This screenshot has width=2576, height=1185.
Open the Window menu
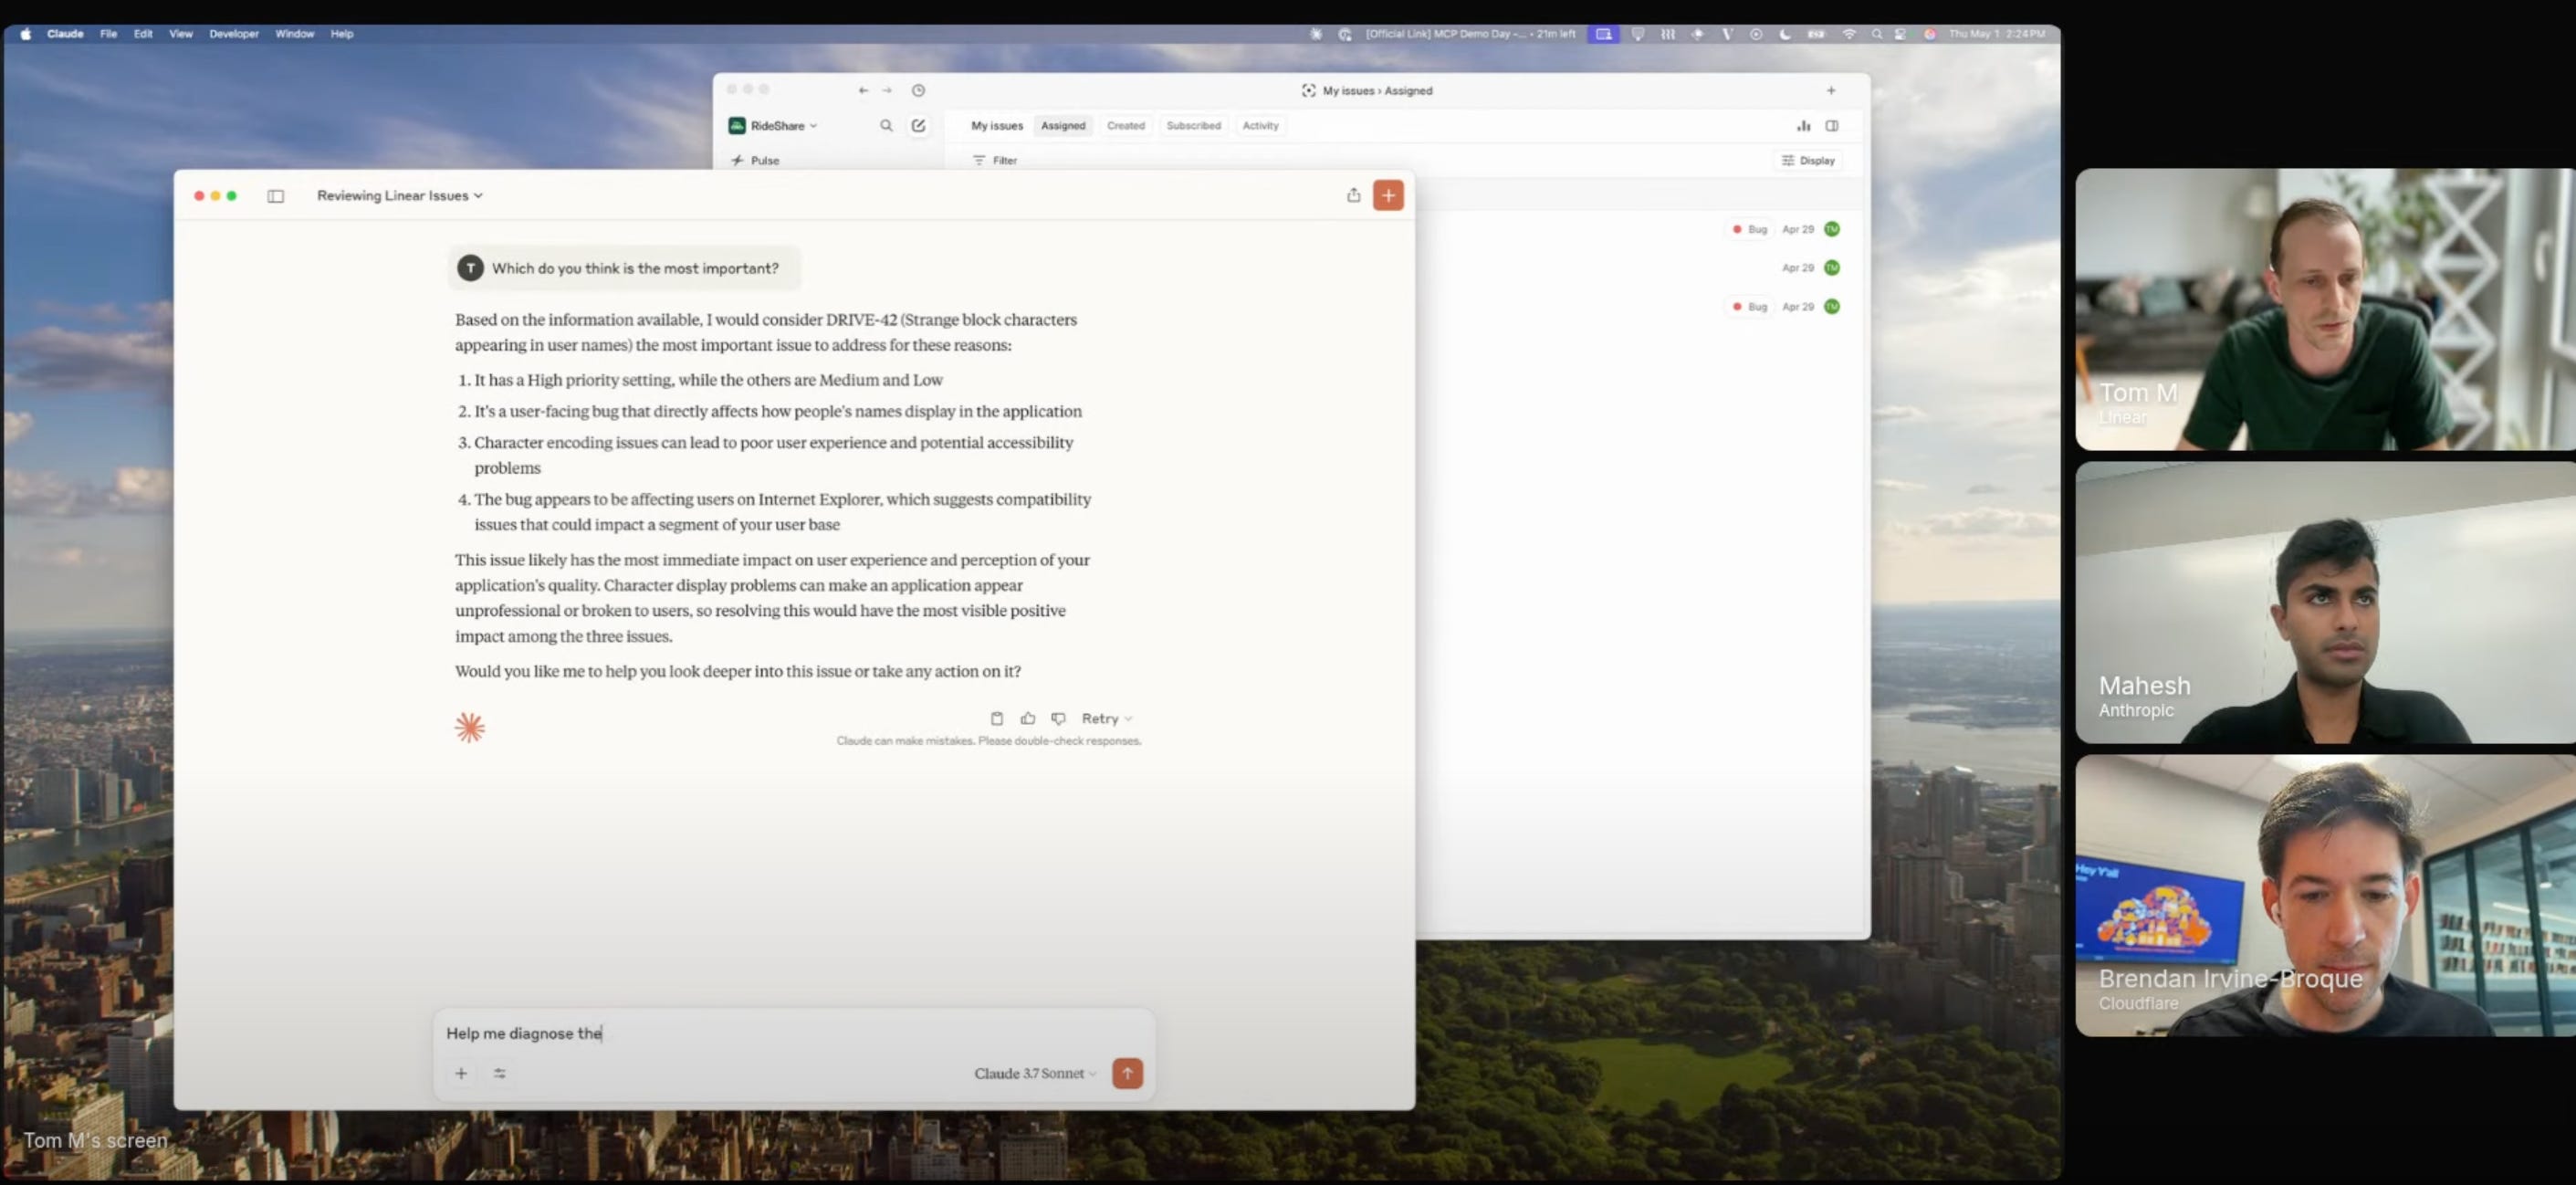(x=294, y=34)
